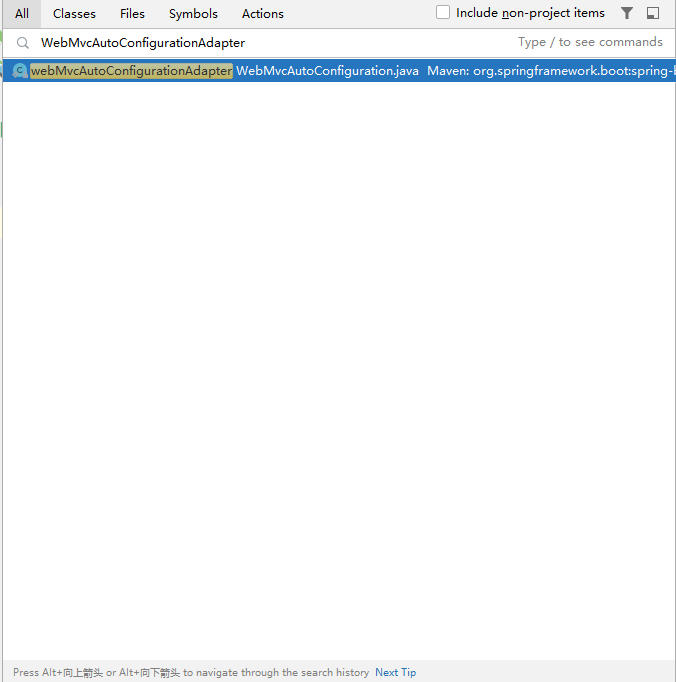The height and width of the screenshot is (682, 676).
Task: Go to the Actions tab
Action: tap(263, 13)
